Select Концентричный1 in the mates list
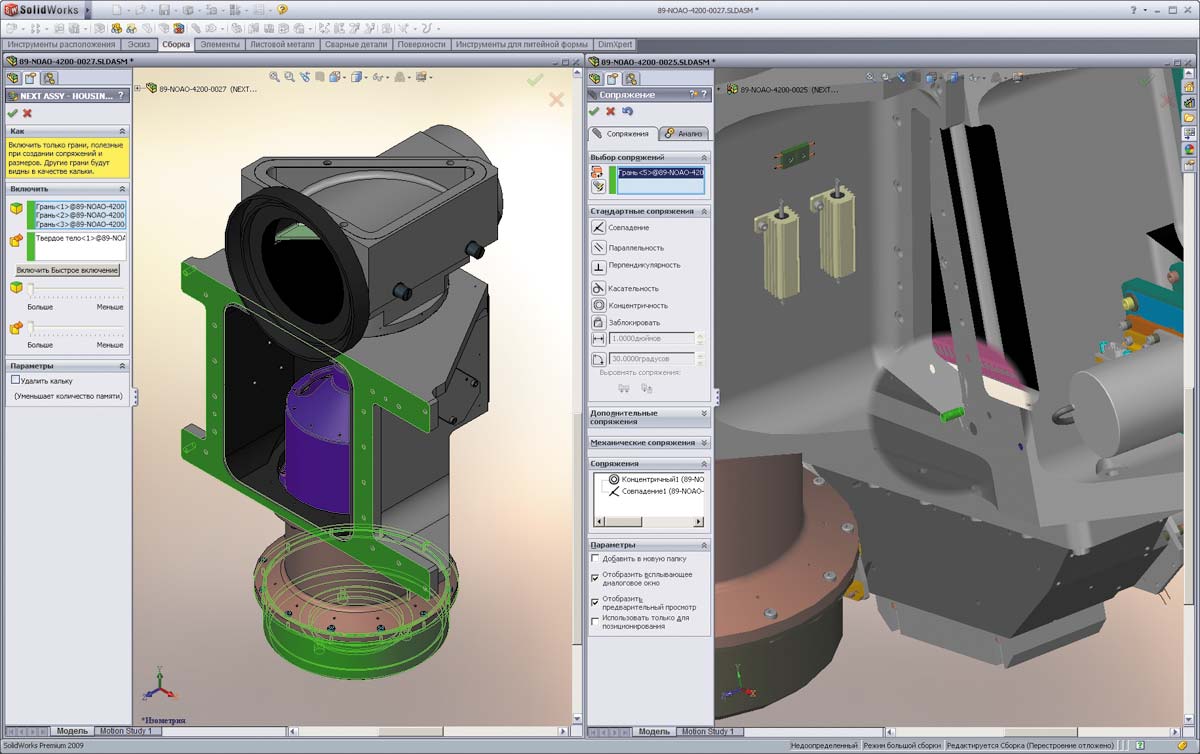The height and width of the screenshot is (754, 1200). coord(656,480)
